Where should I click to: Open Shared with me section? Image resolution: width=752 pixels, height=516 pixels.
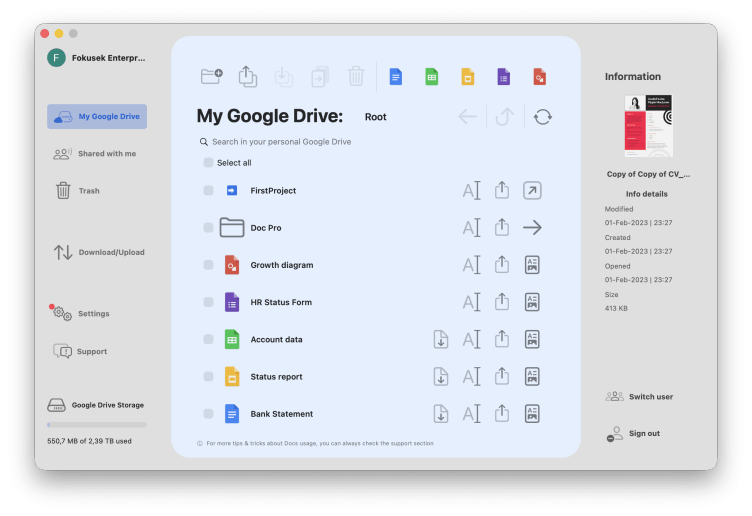(x=95, y=153)
